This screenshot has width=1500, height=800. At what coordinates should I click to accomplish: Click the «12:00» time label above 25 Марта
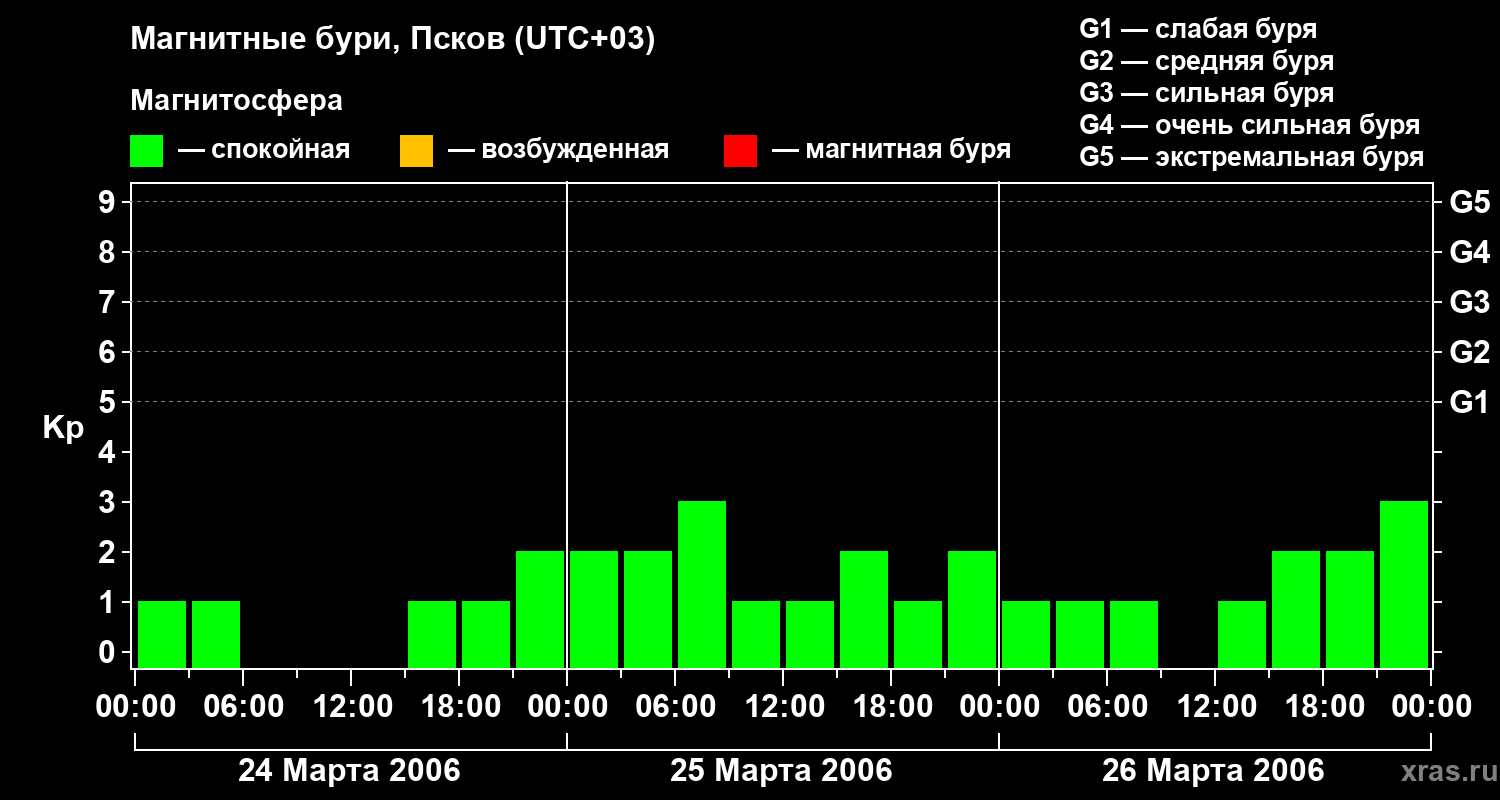[783, 706]
